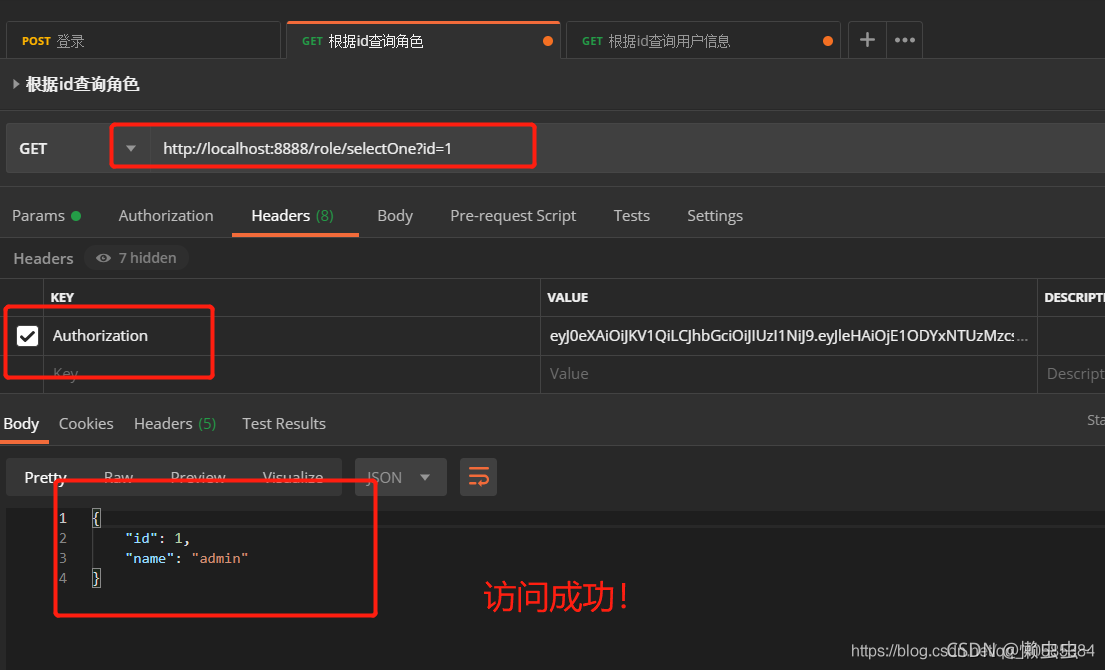
Task: Switch to POST 登录 tab
Action: coord(143,41)
